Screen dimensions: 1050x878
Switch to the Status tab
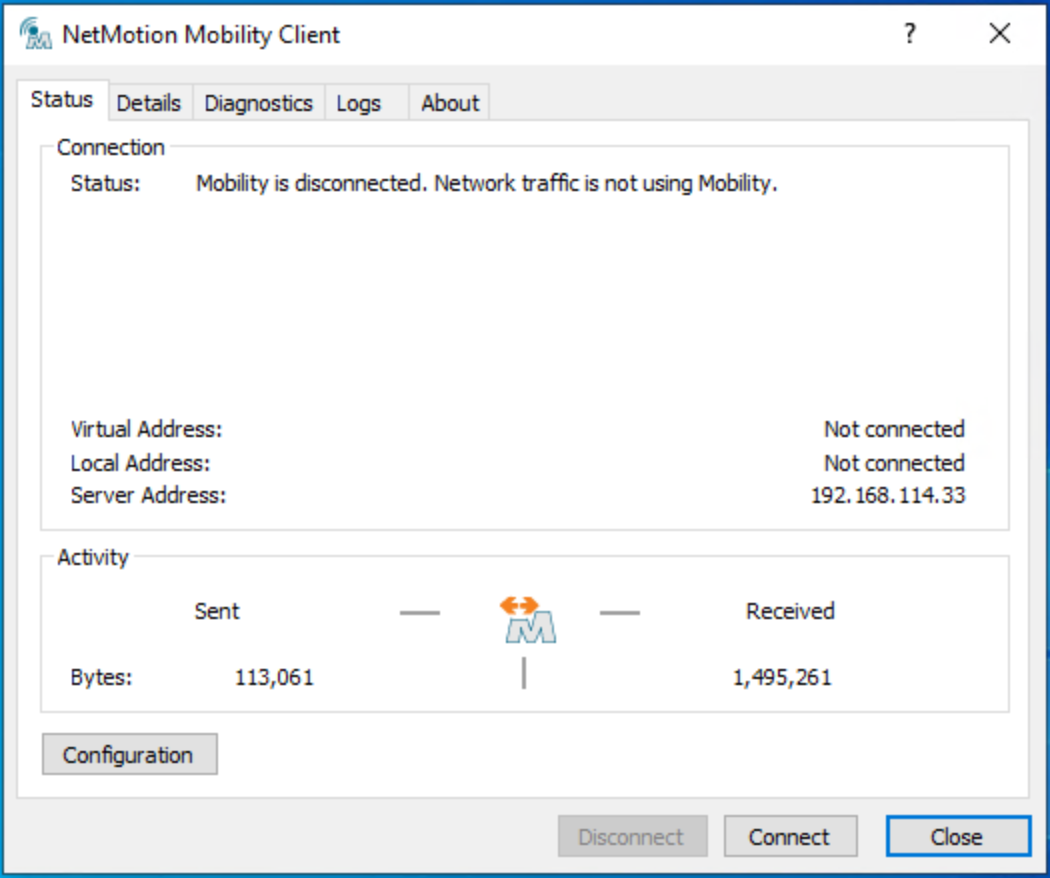(x=61, y=100)
